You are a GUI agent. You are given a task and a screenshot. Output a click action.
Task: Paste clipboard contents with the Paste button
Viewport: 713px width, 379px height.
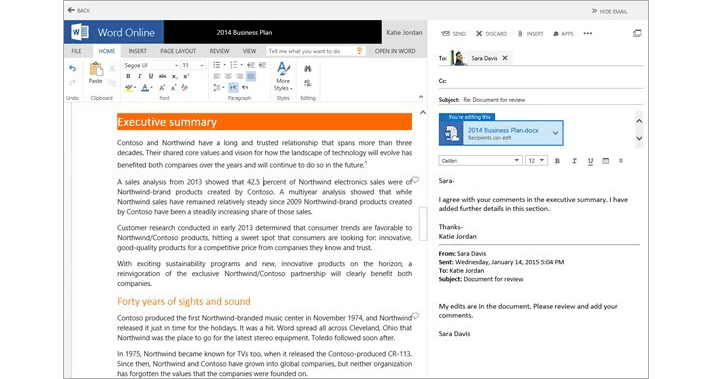tap(95, 73)
